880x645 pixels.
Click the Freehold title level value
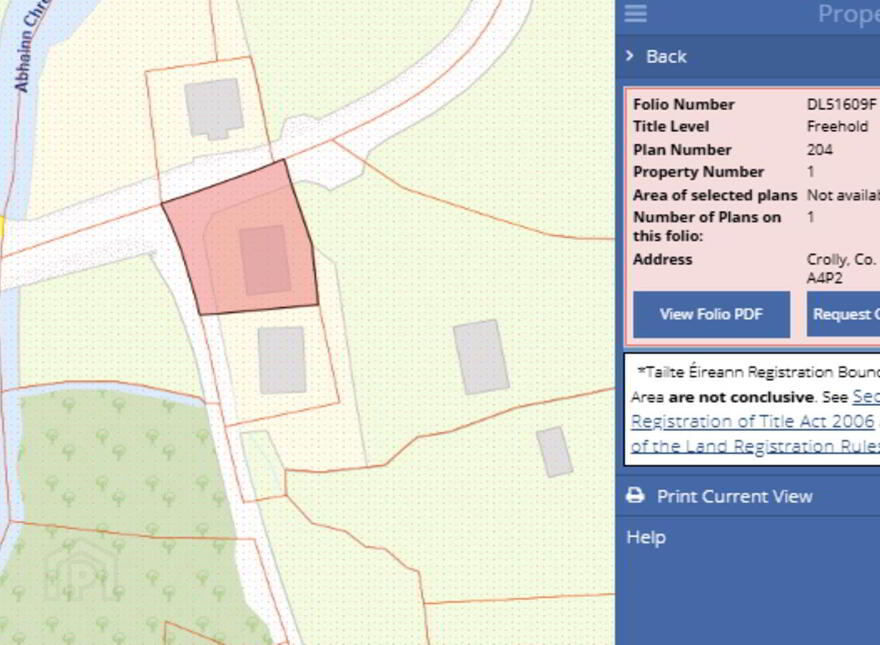pyautogui.click(x=837, y=127)
